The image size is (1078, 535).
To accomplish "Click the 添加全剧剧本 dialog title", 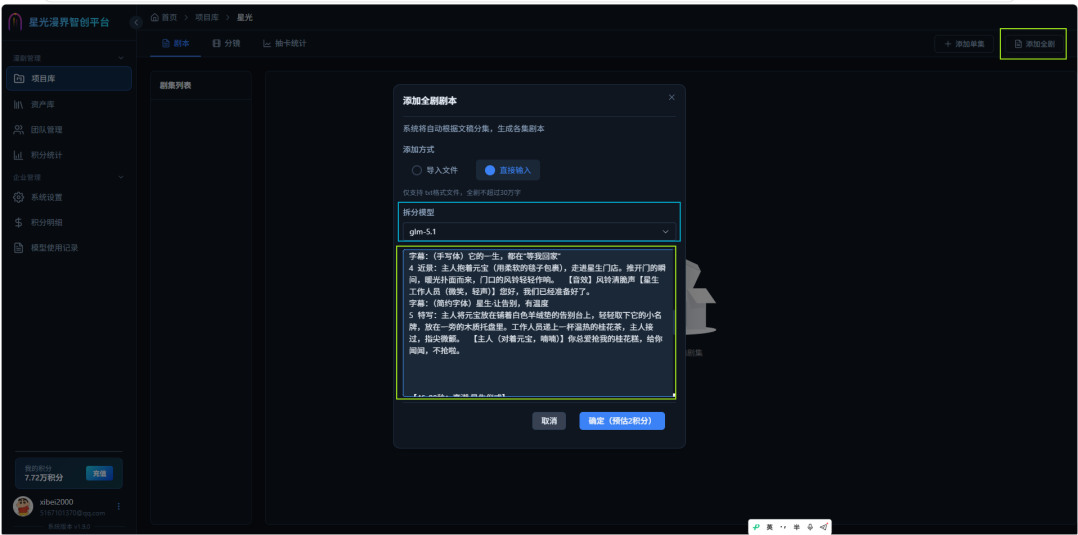I will point(430,100).
